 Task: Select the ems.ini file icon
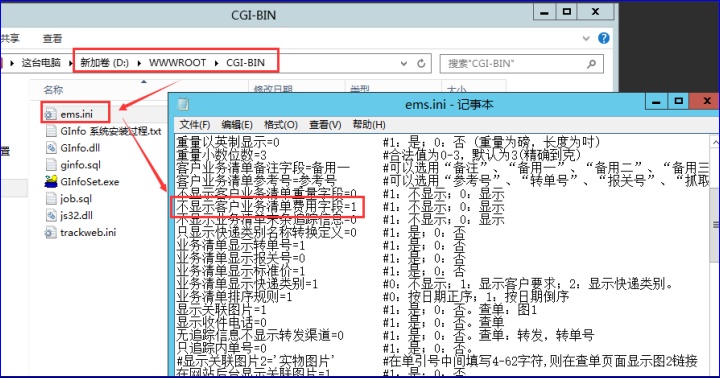pyautogui.click(x=51, y=113)
